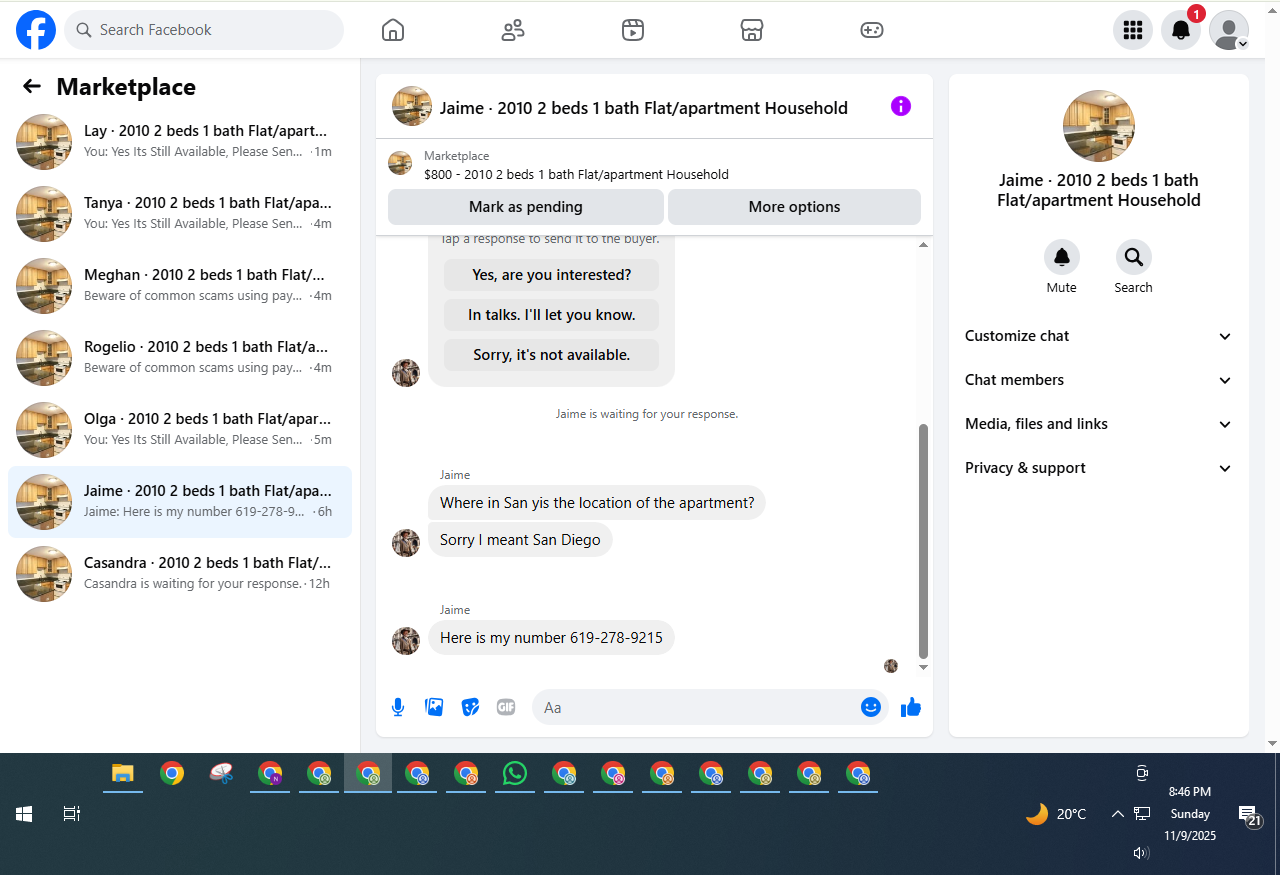Screen dimensions: 1280x875
Task: Open Windows Task View
Action: pos(71,814)
